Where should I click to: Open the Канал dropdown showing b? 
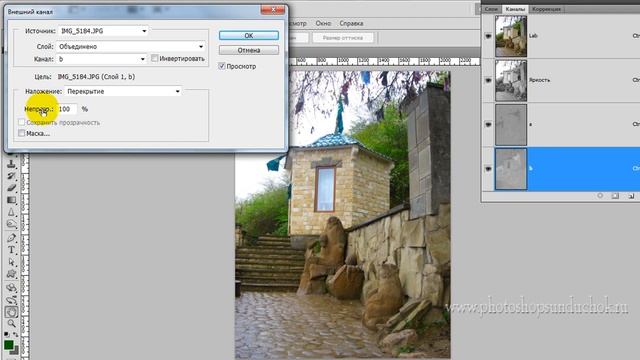pyautogui.click(x=101, y=59)
